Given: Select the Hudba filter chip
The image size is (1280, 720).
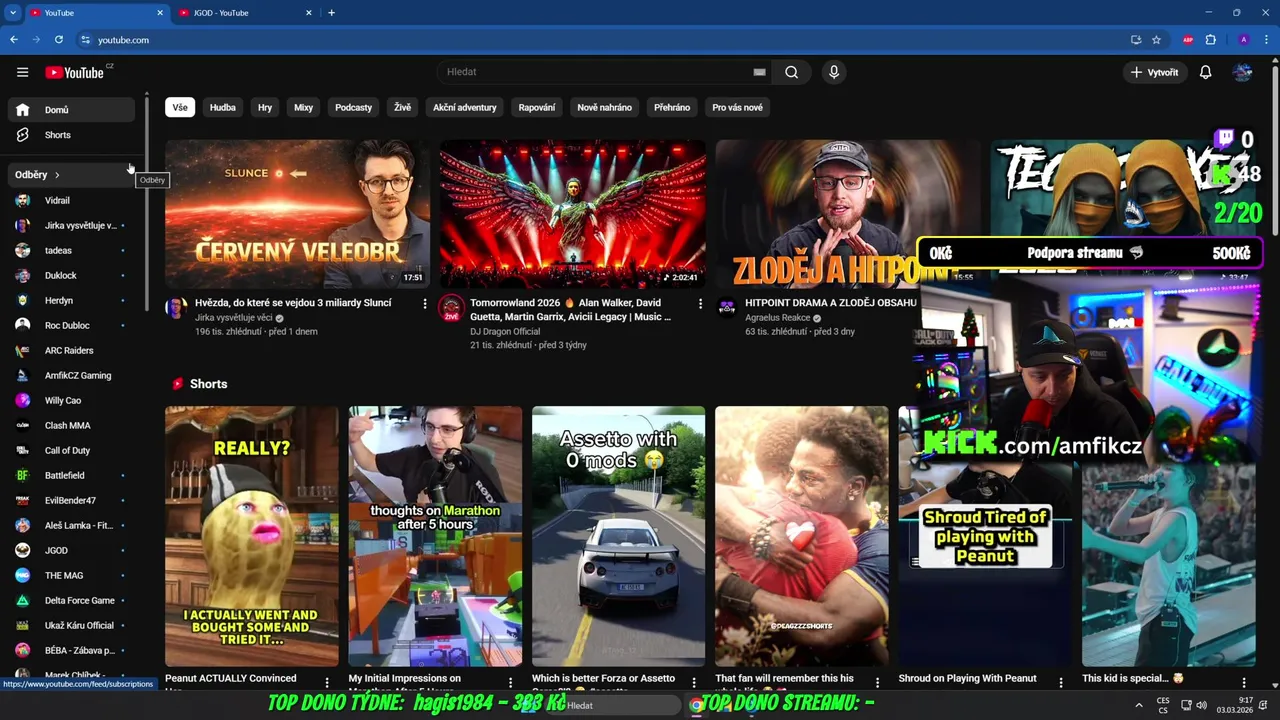Looking at the screenshot, I should pos(222,107).
